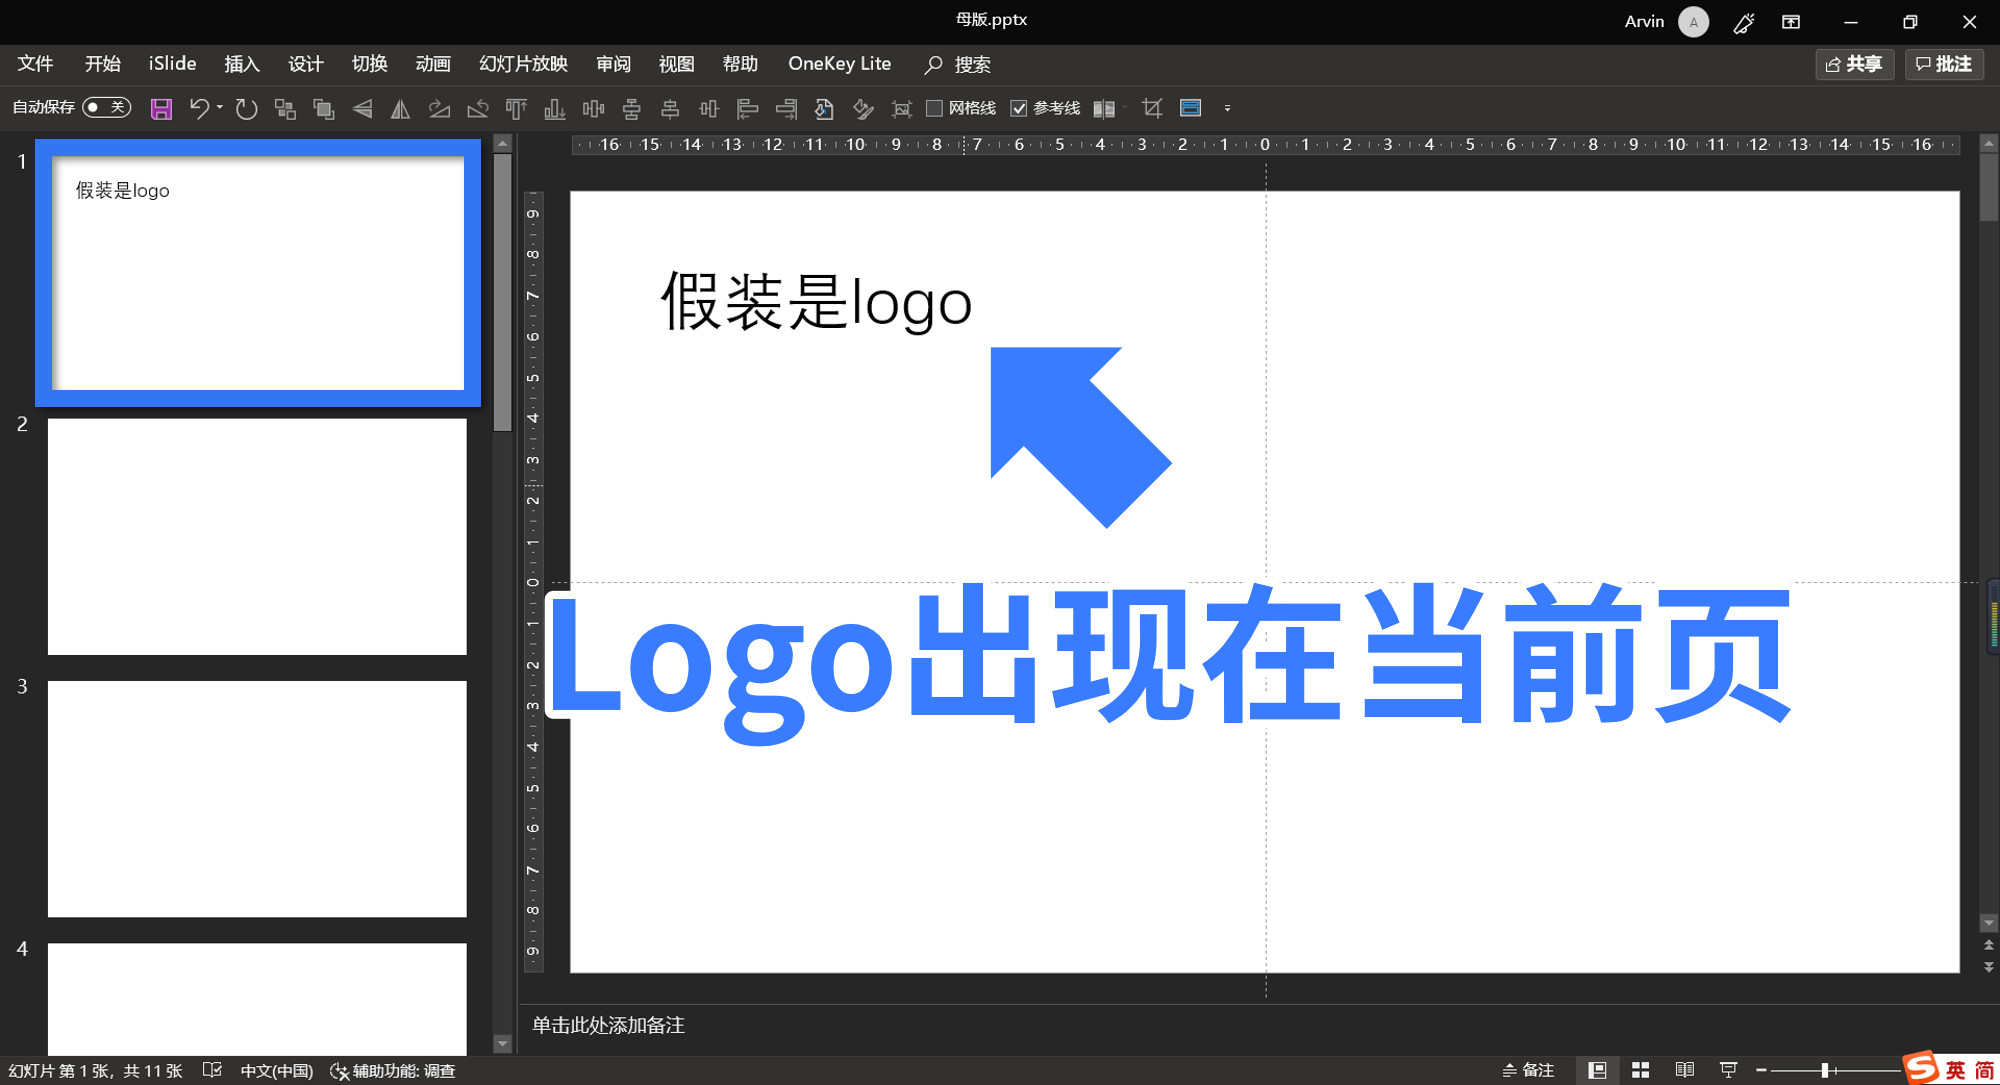Distribute objects horizontally
Screen dimensions: 2000x1085
point(593,108)
